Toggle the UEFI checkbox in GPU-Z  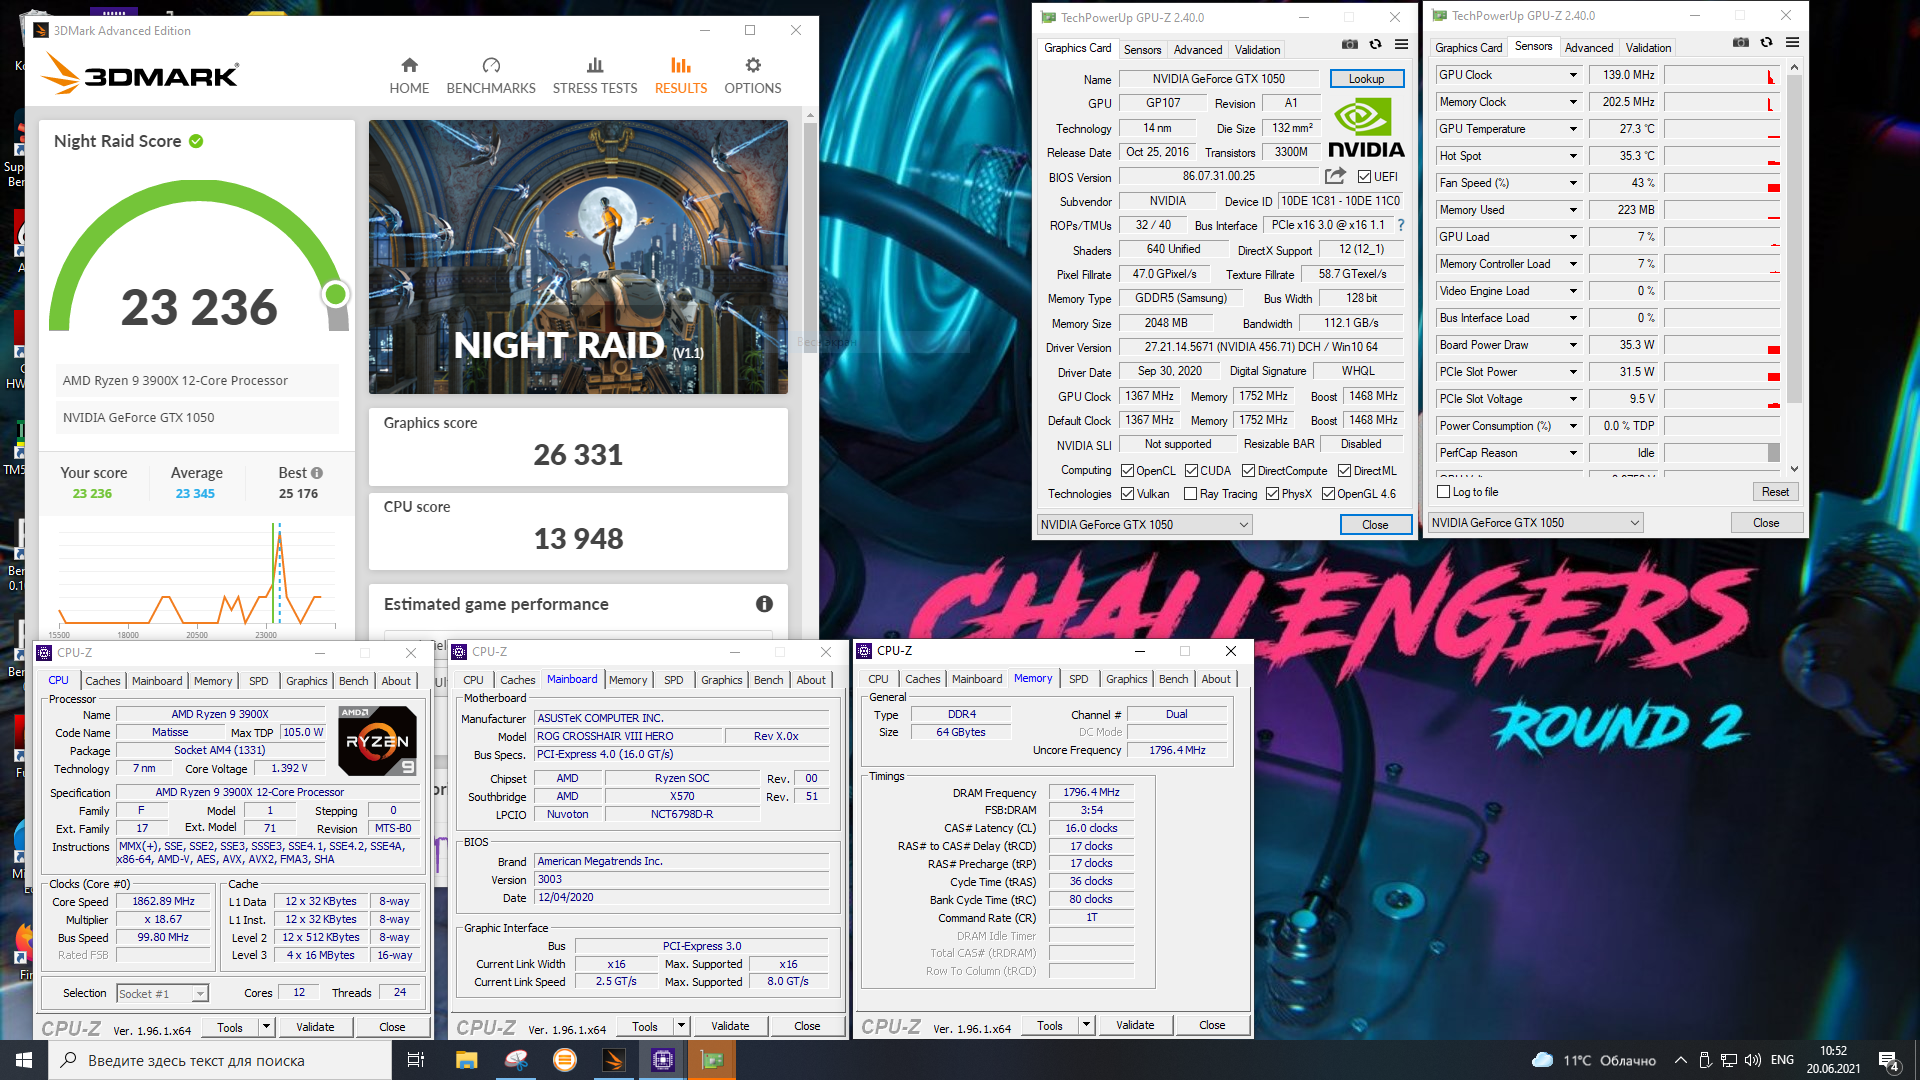point(1365,177)
